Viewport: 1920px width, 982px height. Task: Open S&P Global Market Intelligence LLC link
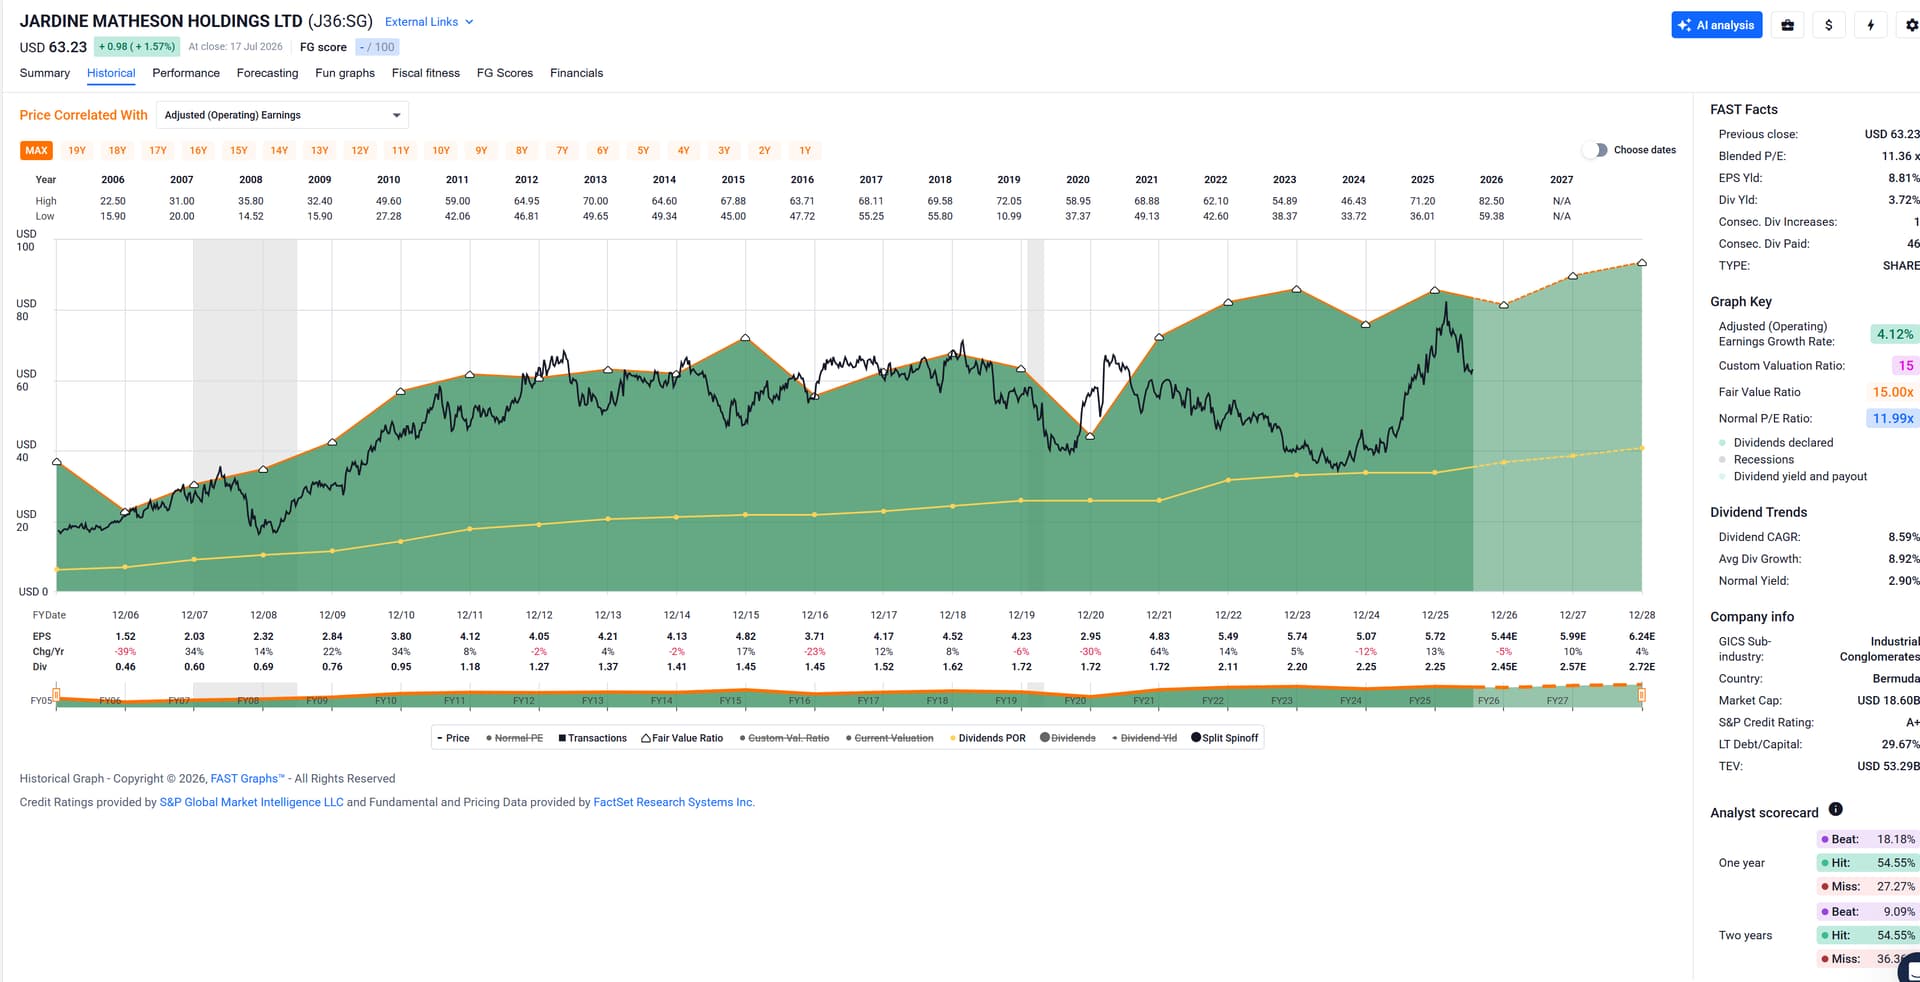point(252,802)
